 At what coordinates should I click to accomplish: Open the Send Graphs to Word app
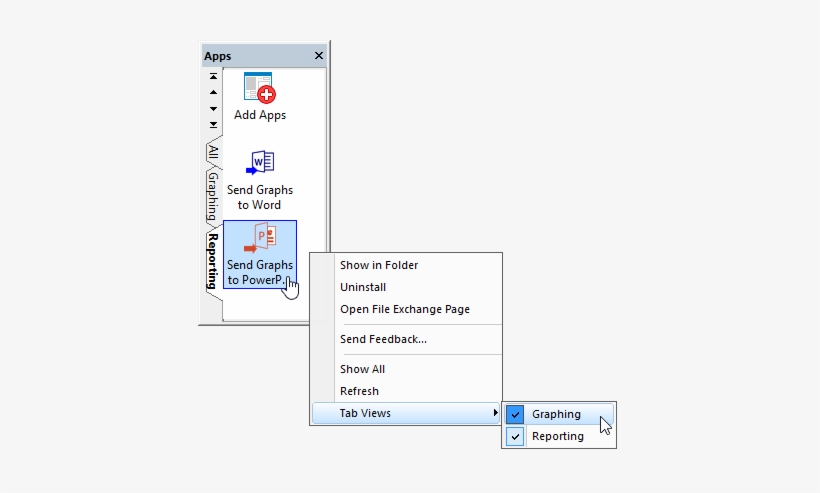(259, 165)
